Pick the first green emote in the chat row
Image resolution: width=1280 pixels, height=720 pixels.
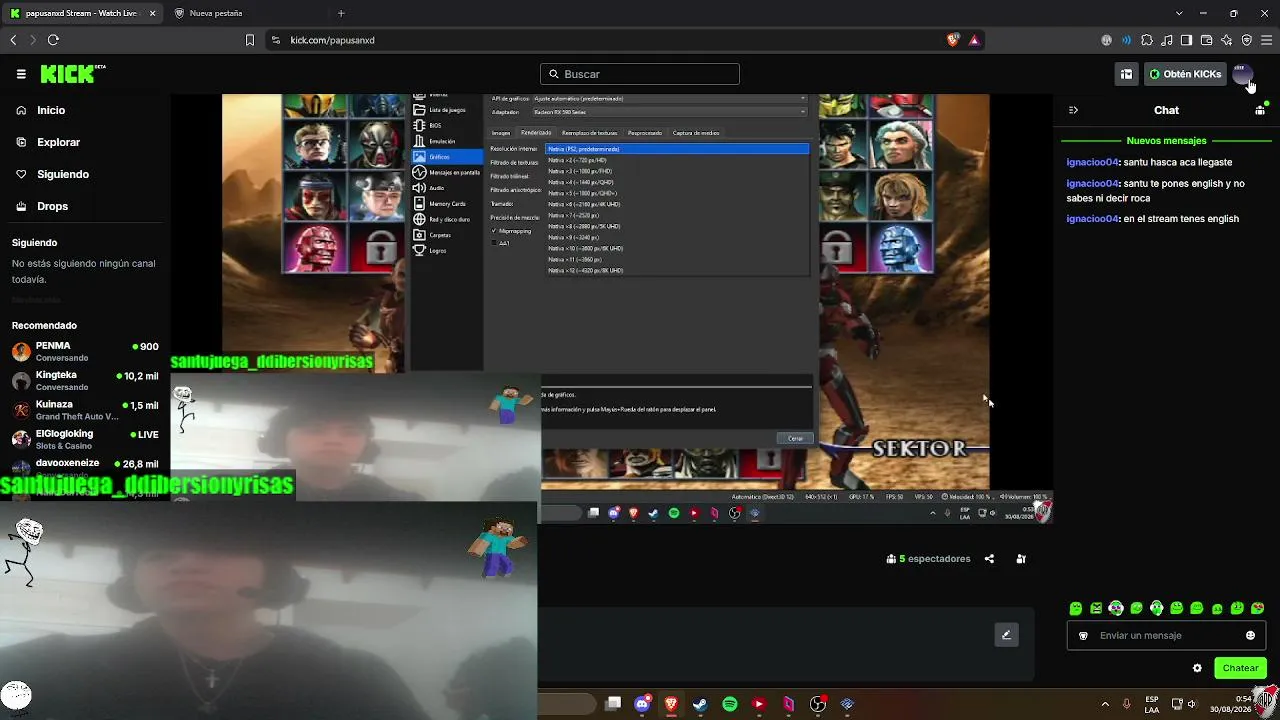coord(1076,608)
